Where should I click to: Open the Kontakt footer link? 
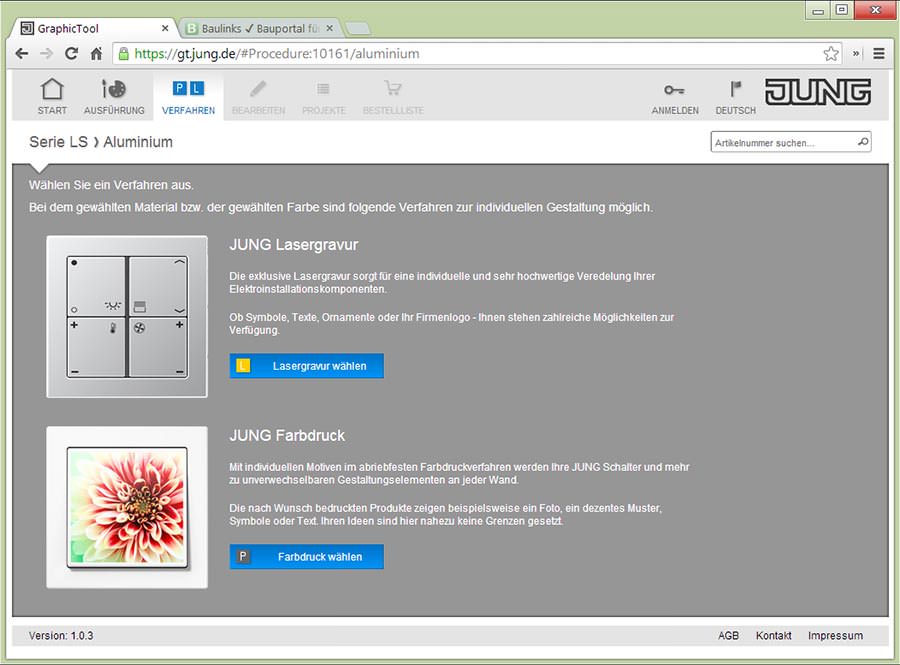[773, 636]
